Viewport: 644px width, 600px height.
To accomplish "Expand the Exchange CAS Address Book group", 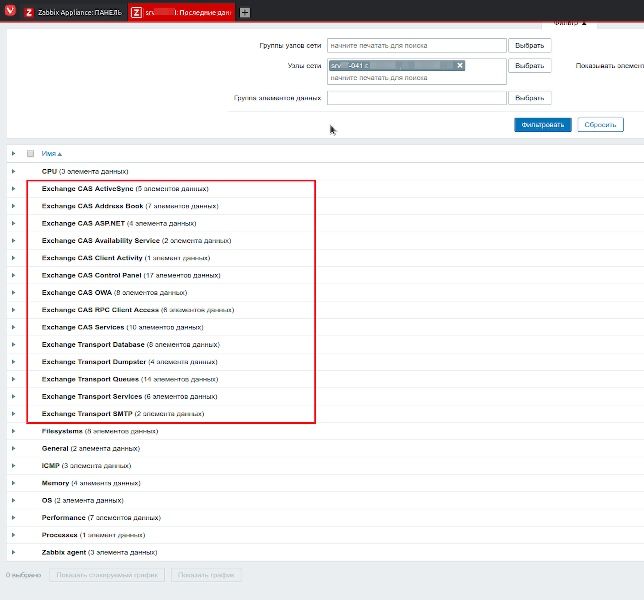I will 14,206.
